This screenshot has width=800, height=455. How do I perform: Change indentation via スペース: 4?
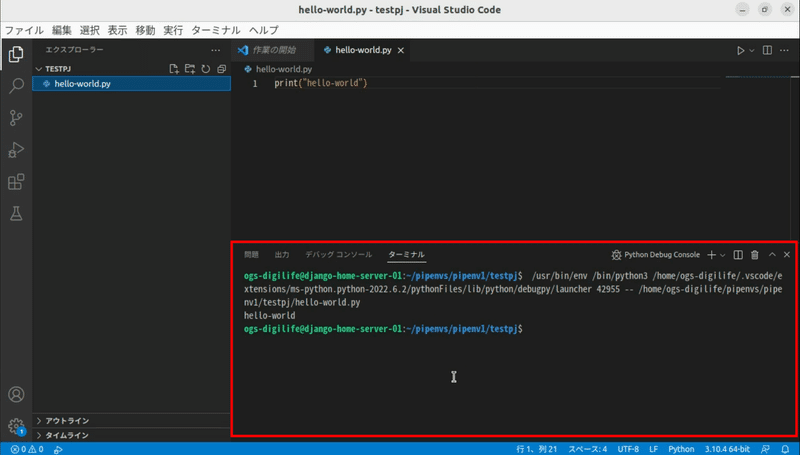(588, 449)
